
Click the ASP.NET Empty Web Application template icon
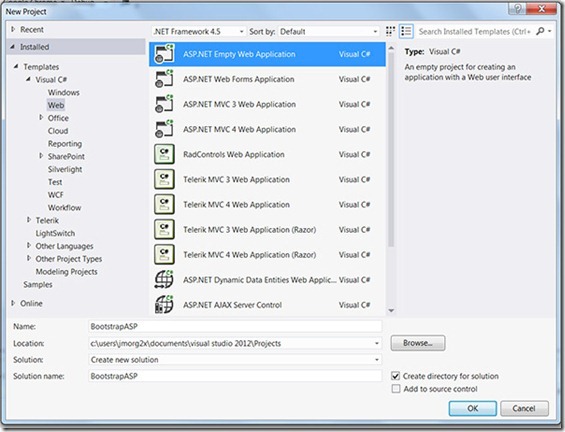pos(164,54)
